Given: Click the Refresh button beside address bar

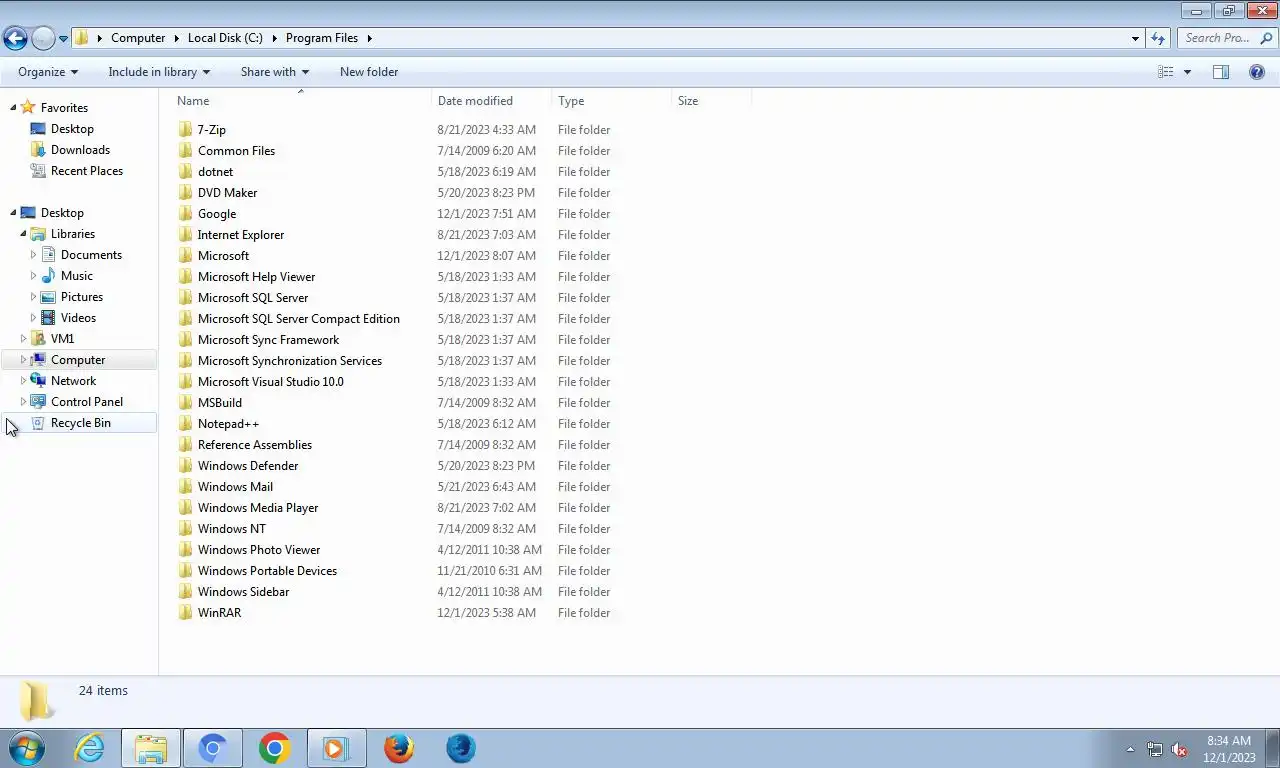Looking at the screenshot, I should [1158, 38].
